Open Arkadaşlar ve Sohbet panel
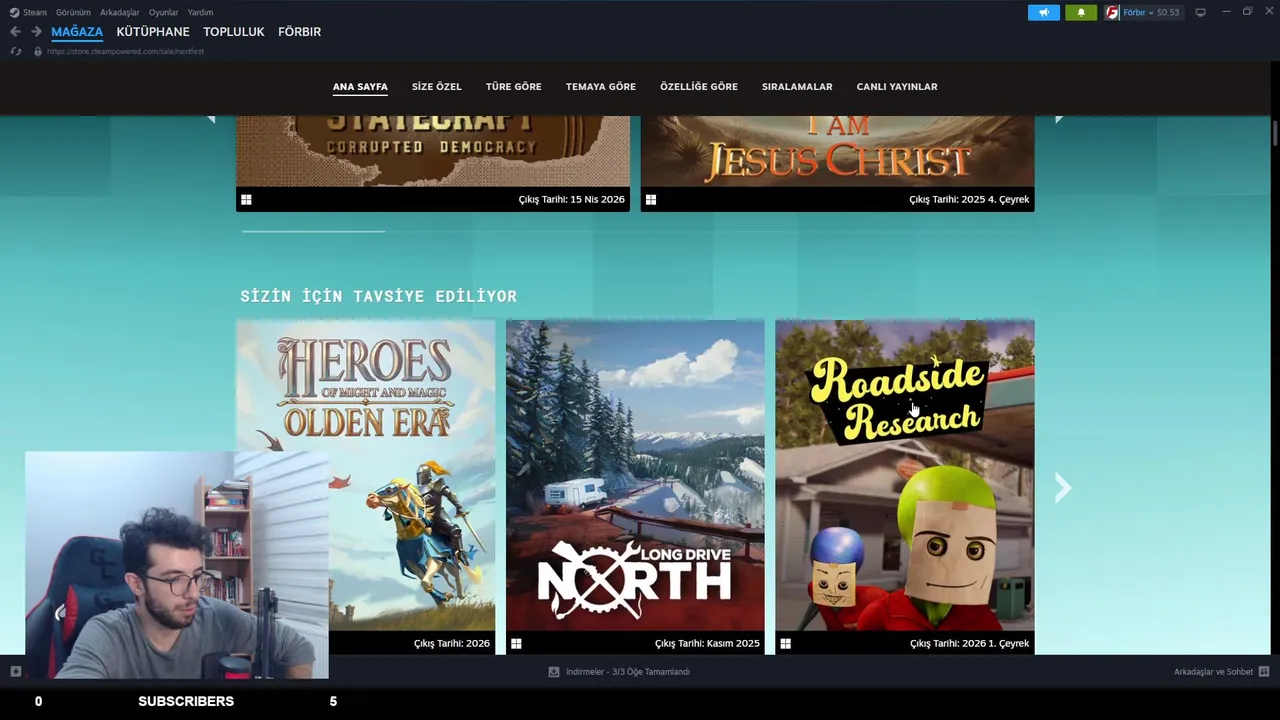This screenshot has height=720, width=1280. 1213,671
